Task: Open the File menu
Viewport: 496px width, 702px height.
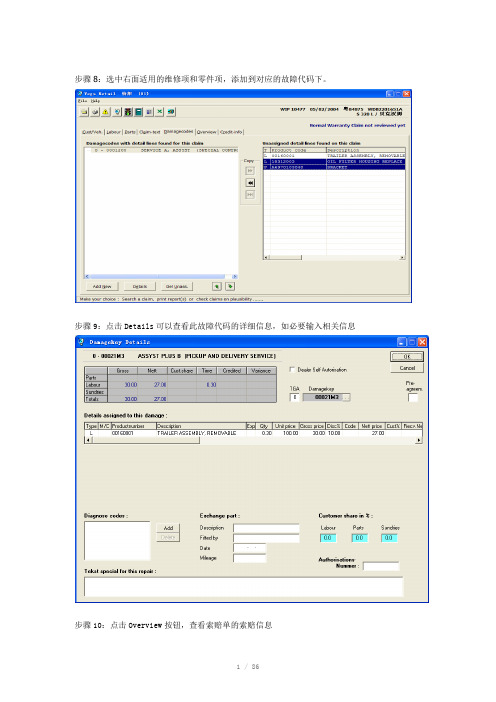Action: click(x=82, y=101)
